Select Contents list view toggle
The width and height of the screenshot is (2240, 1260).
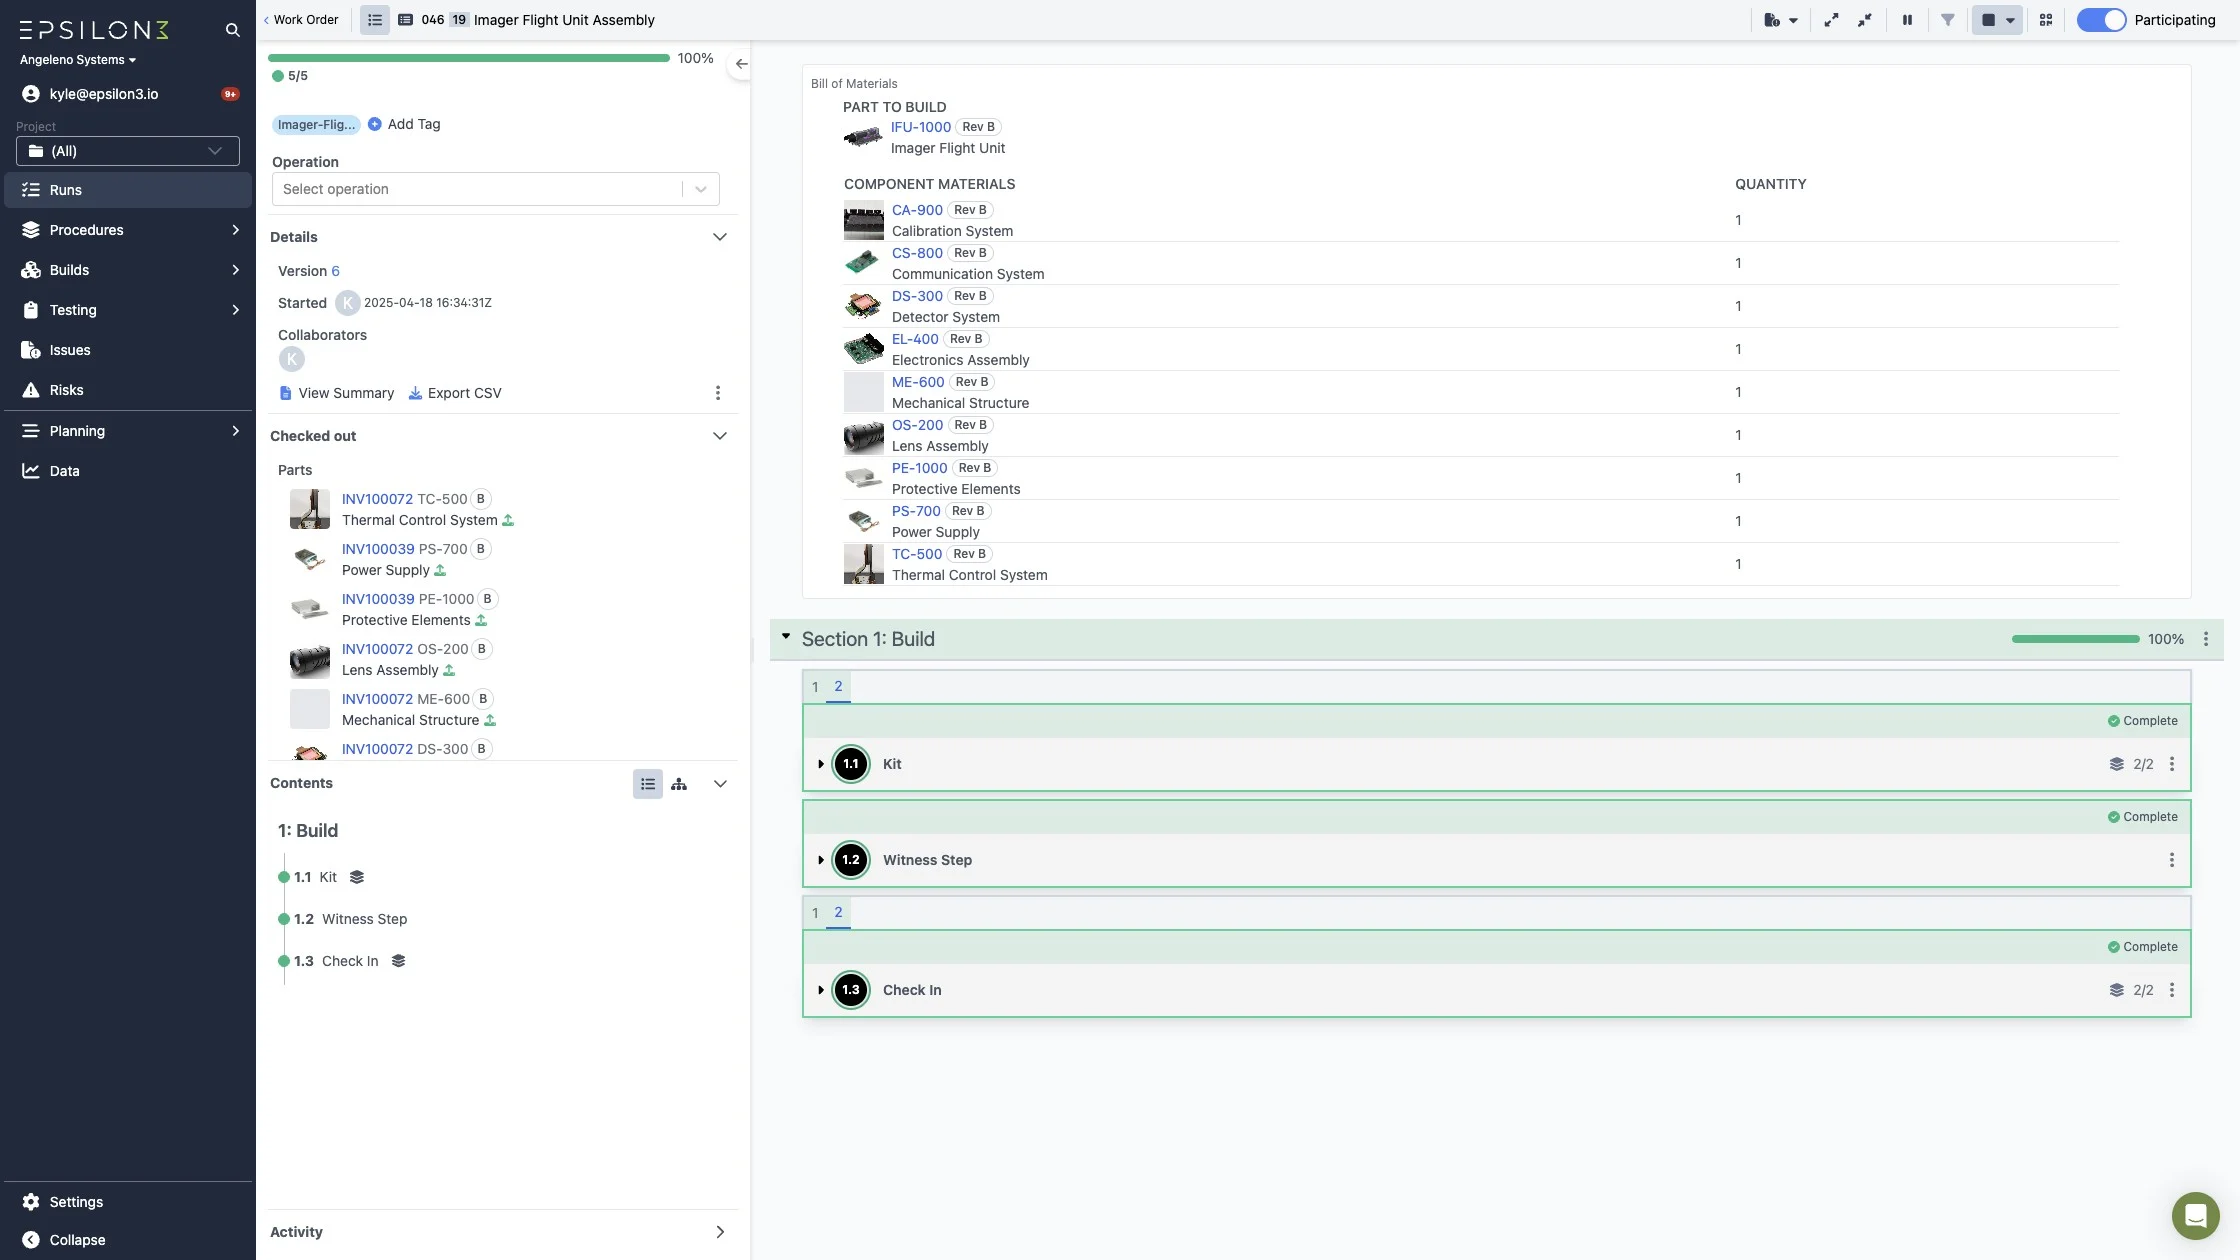(x=647, y=784)
